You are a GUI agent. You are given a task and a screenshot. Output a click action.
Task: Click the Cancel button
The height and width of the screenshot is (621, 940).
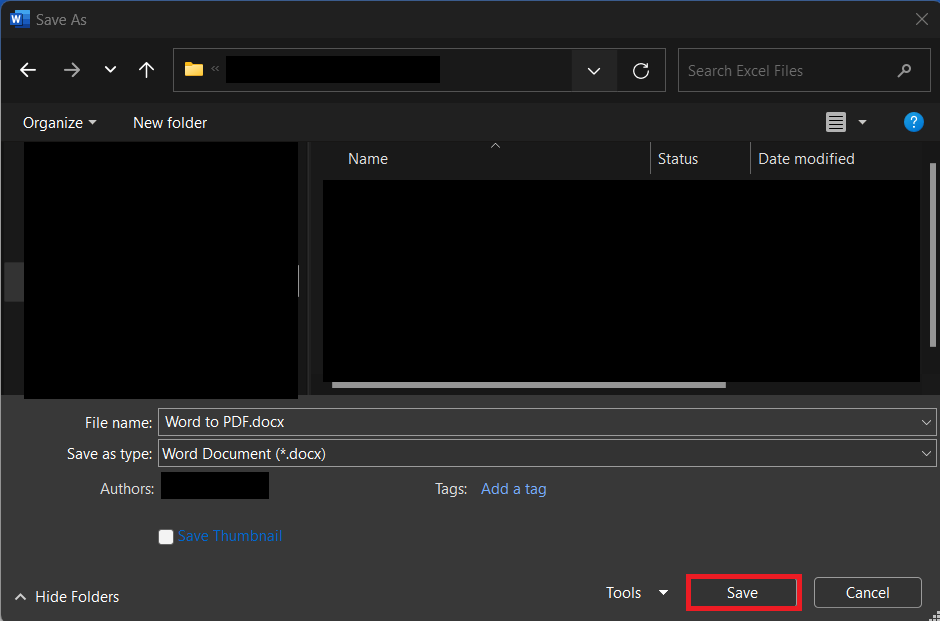(867, 593)
